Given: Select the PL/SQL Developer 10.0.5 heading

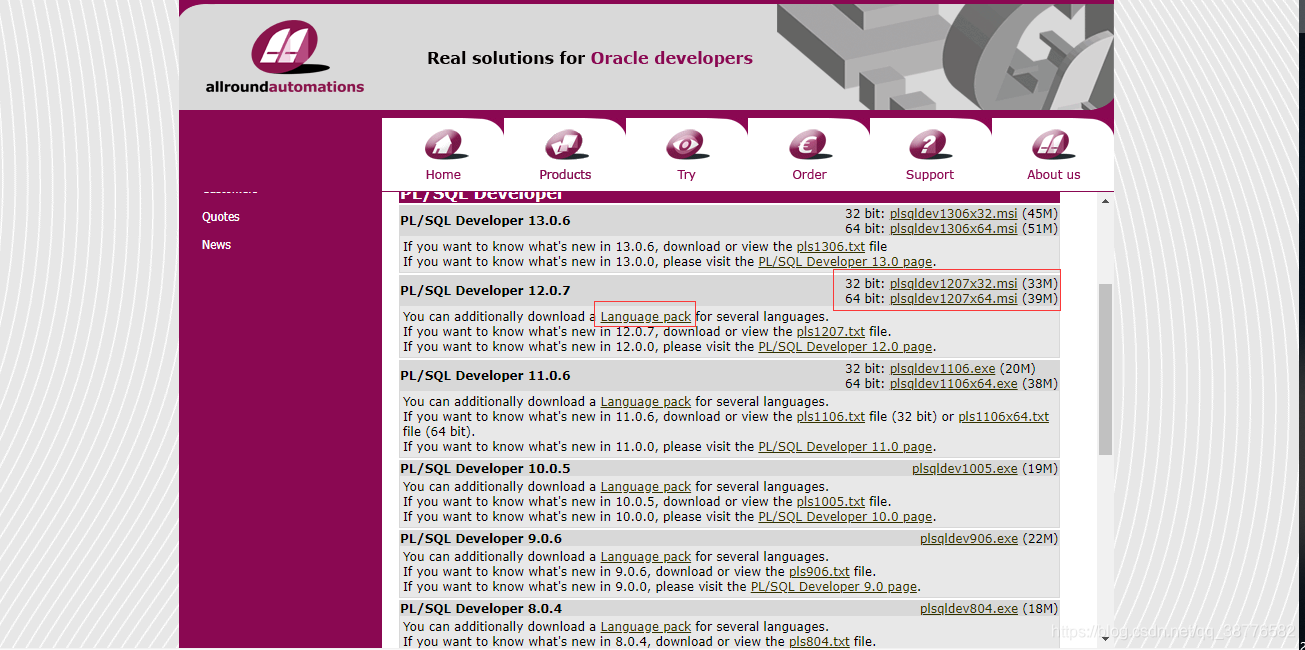Looking at the screenshot, I should click(485, 468).
